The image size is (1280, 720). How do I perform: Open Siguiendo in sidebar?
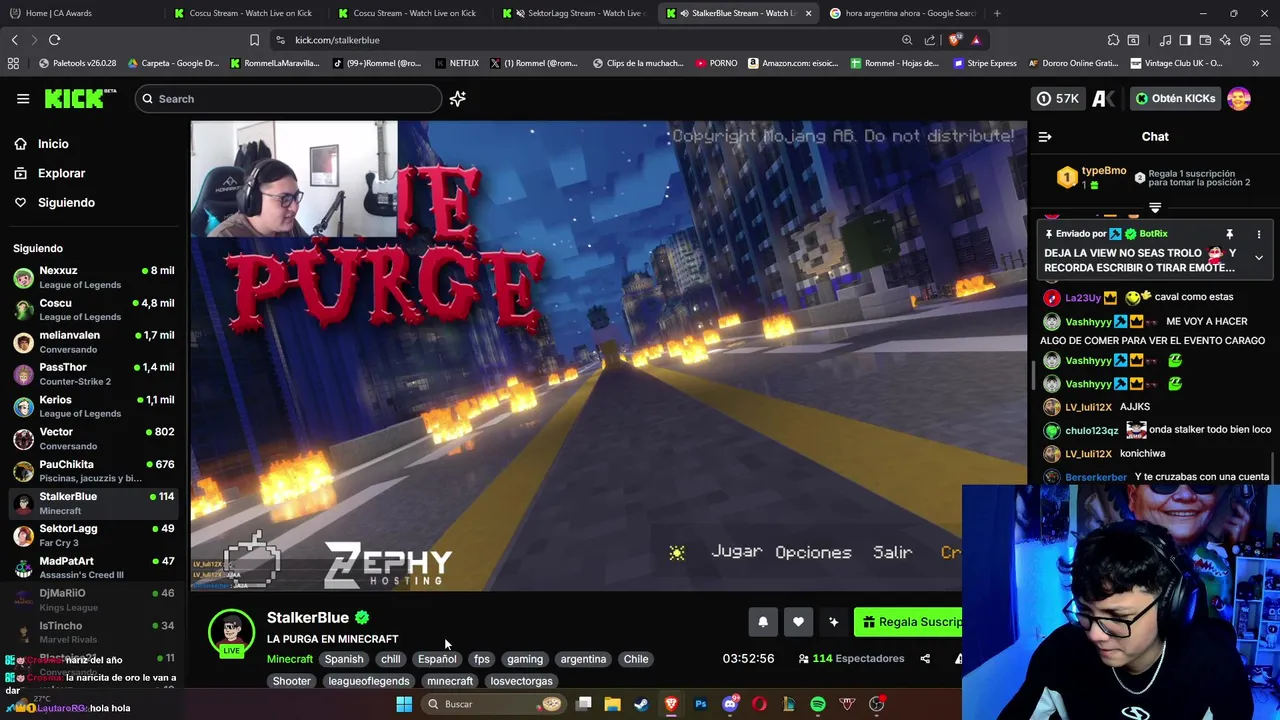66,202
